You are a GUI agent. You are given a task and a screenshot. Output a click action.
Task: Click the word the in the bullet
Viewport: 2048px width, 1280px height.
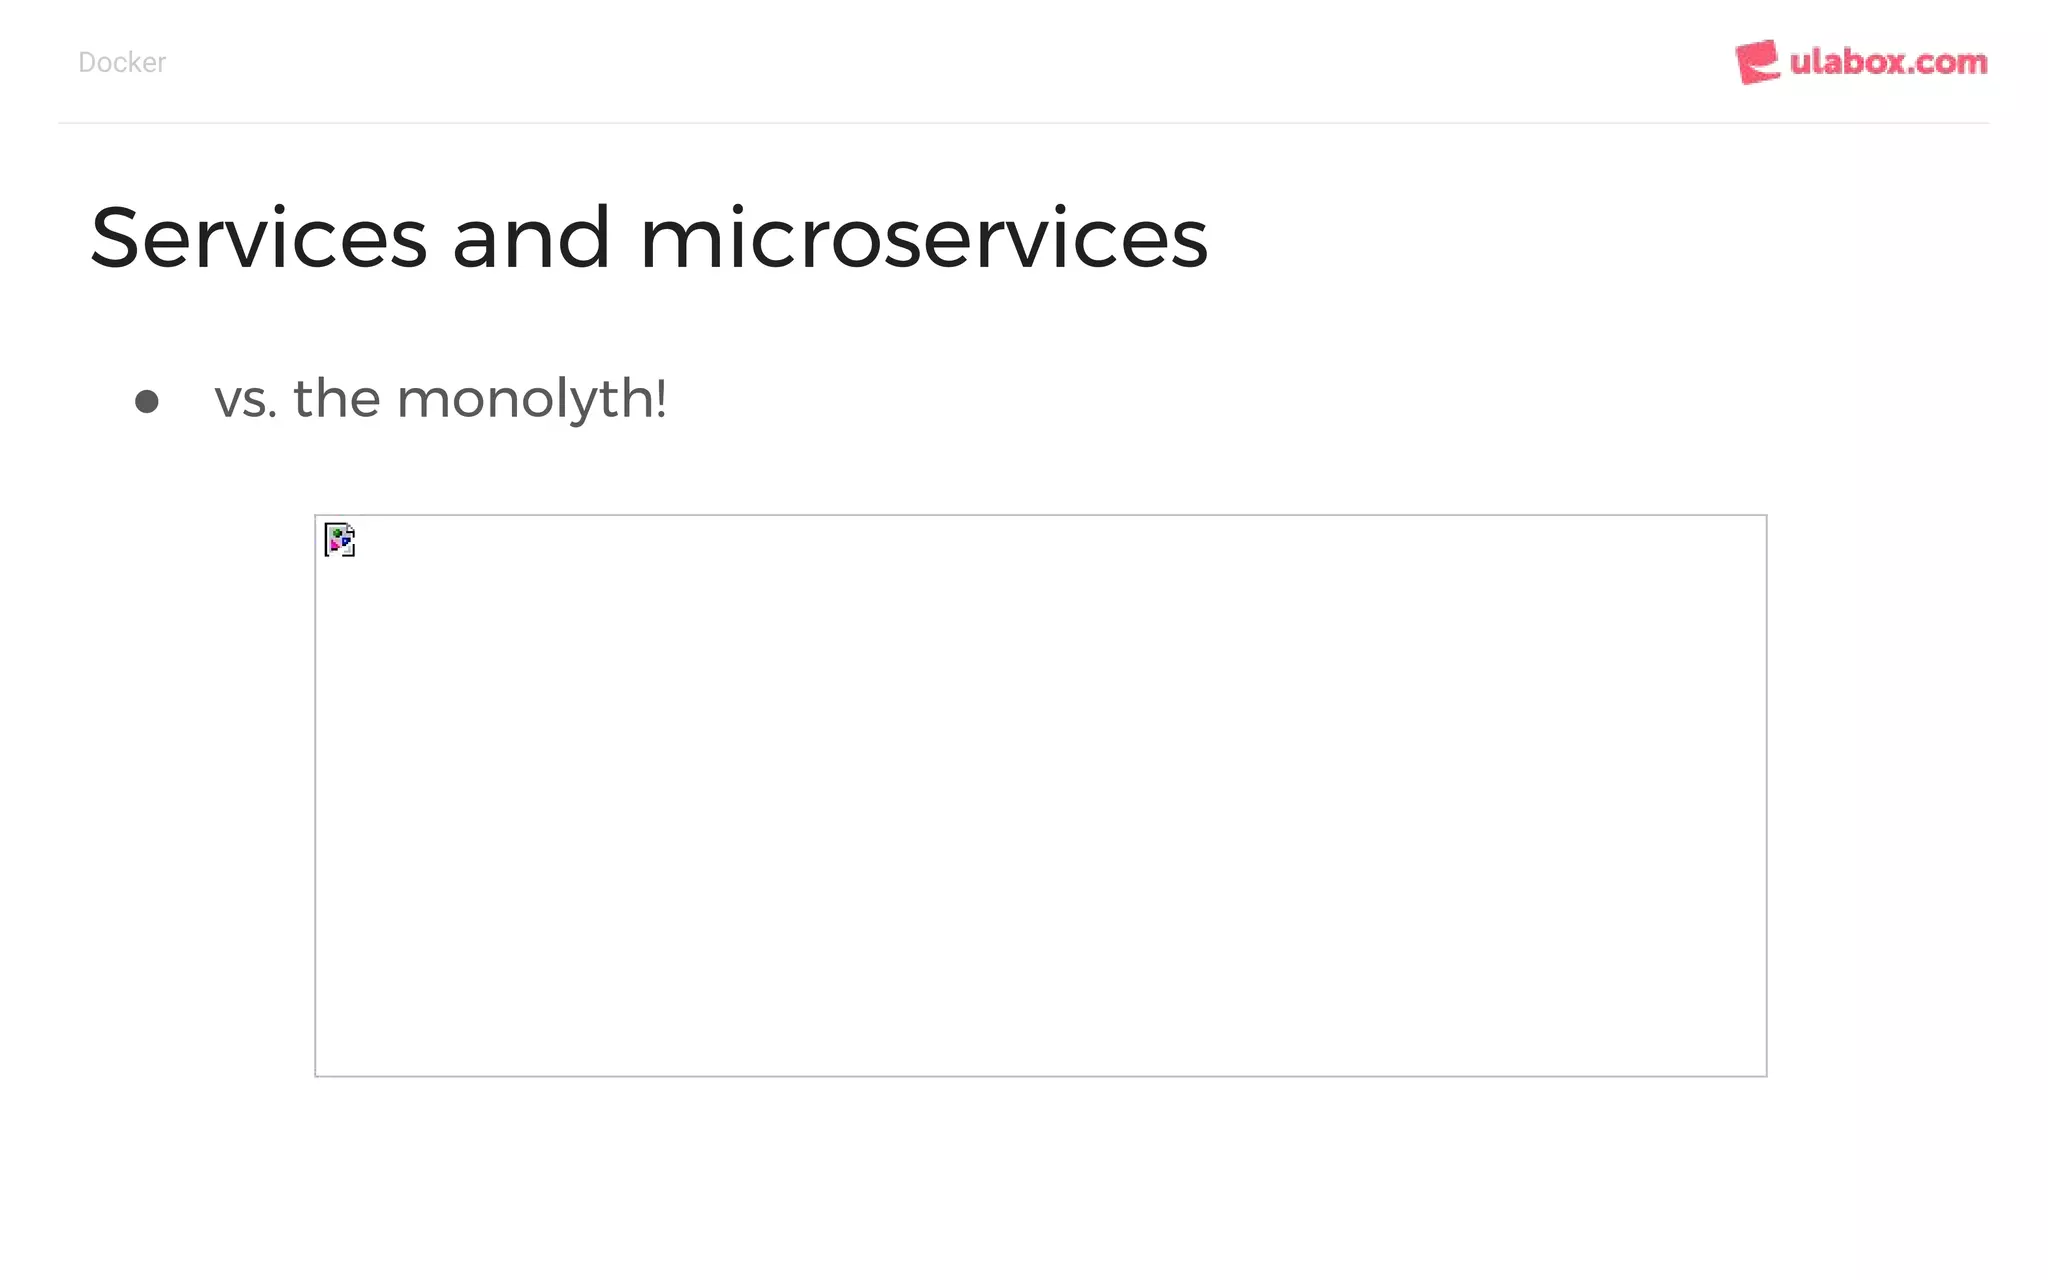(x=337, y=398)
